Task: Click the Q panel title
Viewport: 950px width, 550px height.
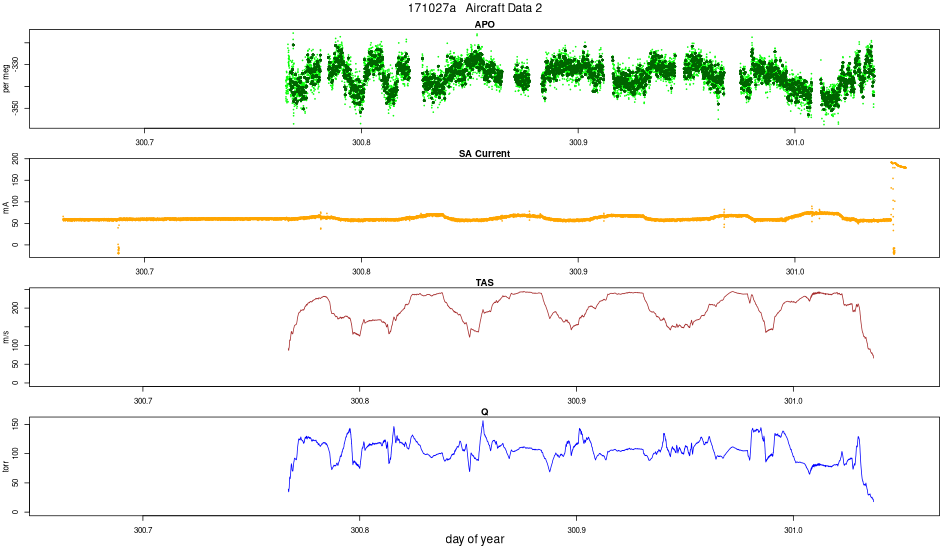Action: [x=484, y=411]
